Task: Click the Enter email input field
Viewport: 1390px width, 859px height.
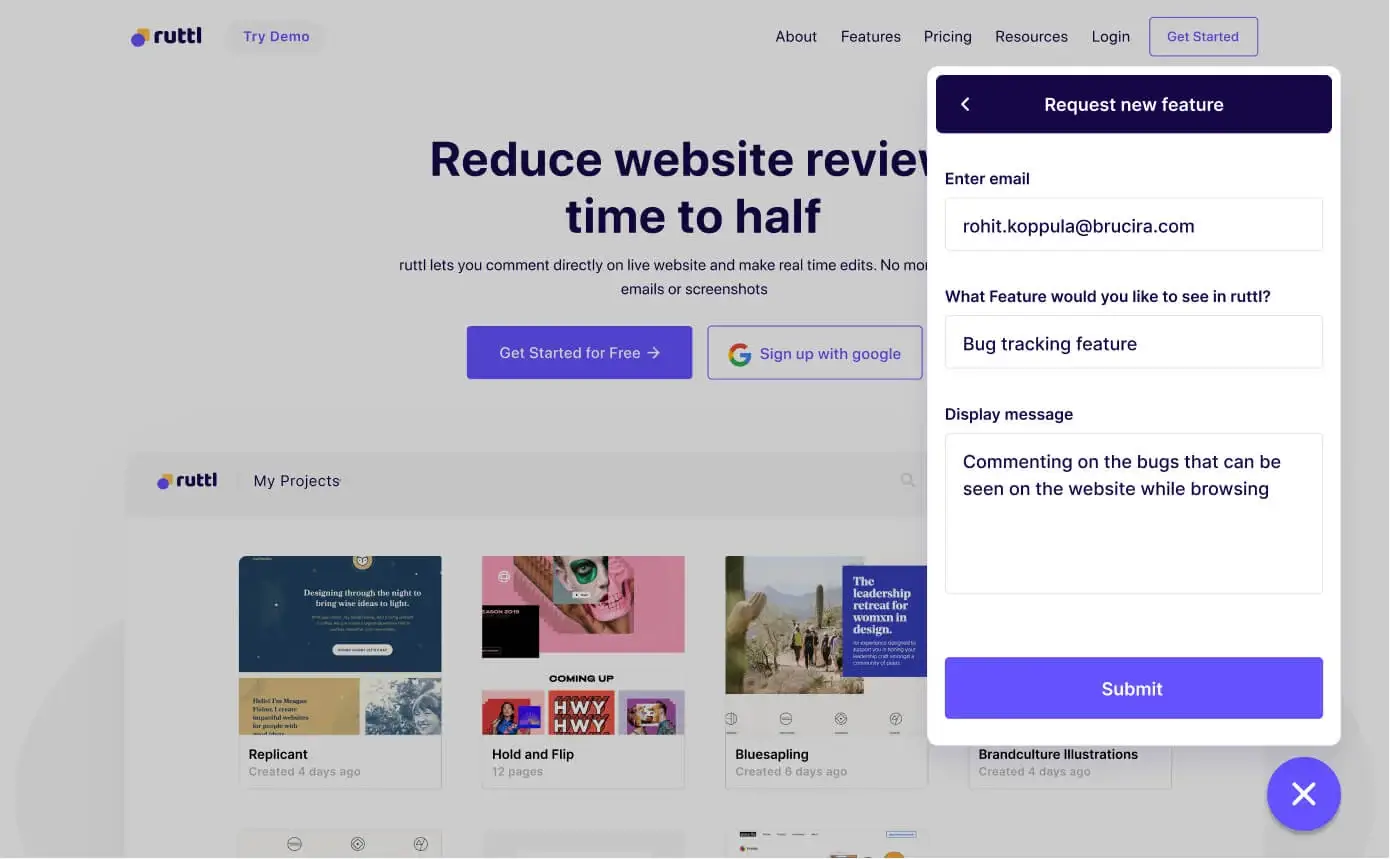Action: click(1133, 225)
